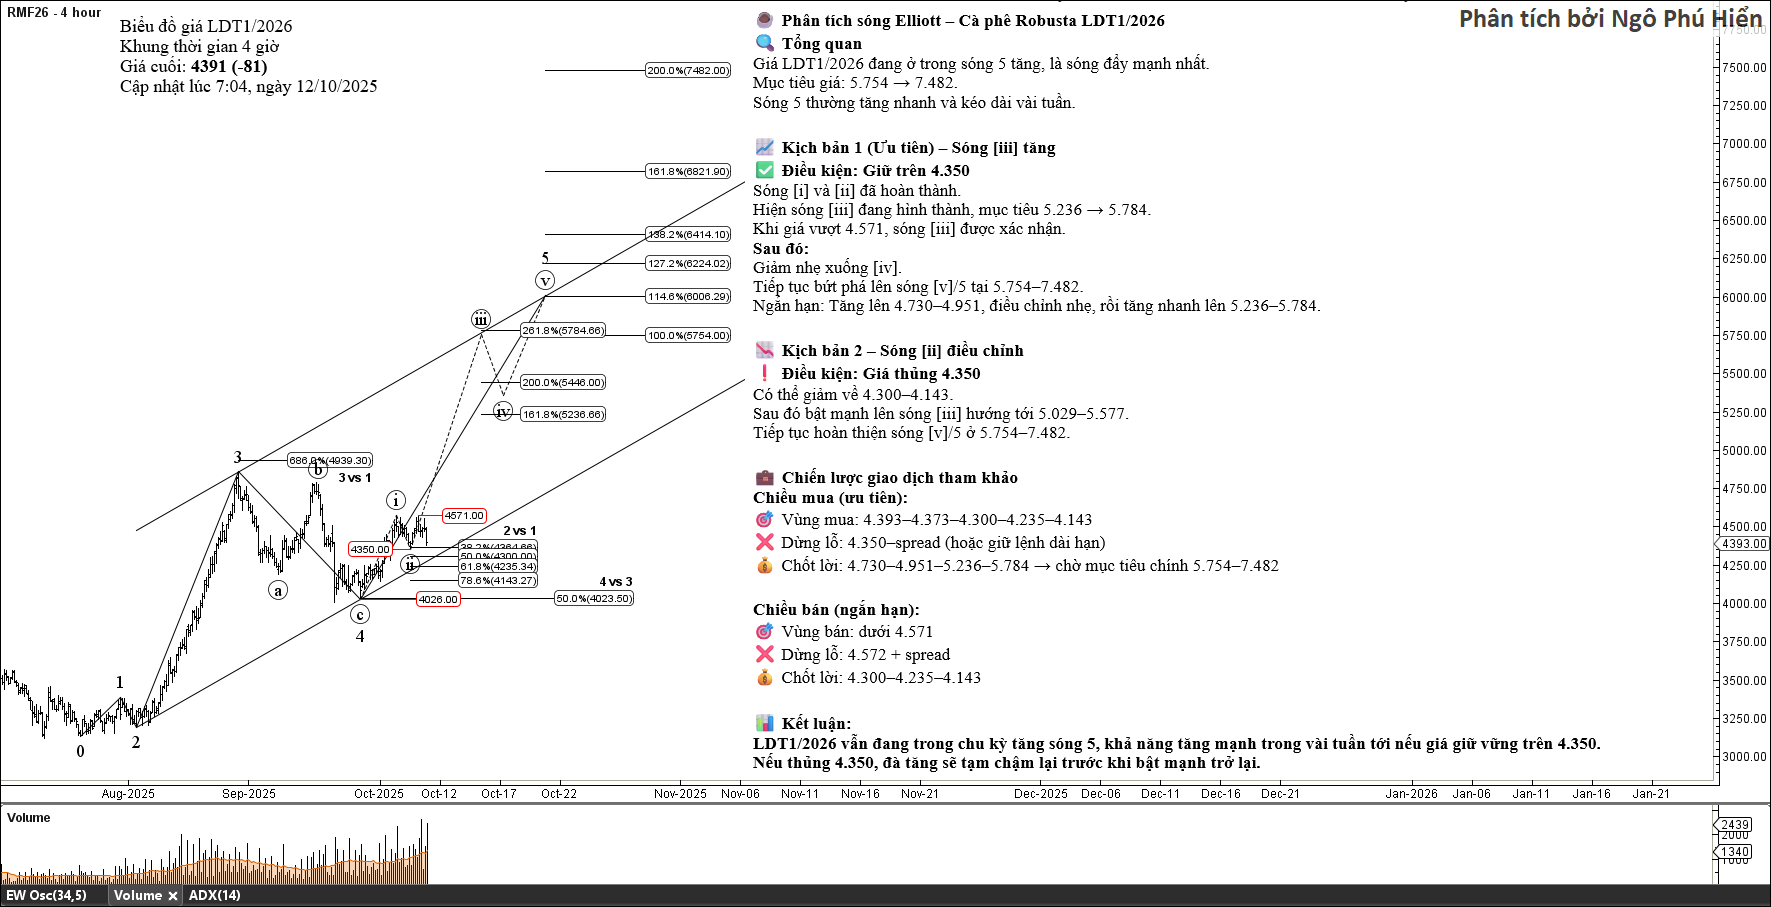The image size is (1771, 907).
Task: Click the red 4350.00 price label
Action: coord(369,549)
